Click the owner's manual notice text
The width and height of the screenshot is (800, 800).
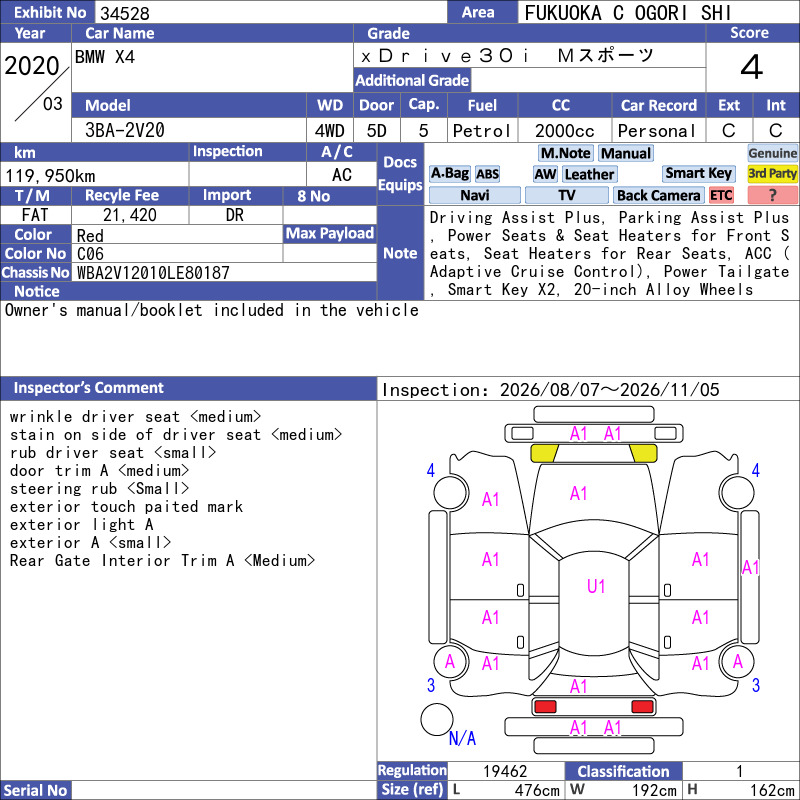tap(212, 310)
